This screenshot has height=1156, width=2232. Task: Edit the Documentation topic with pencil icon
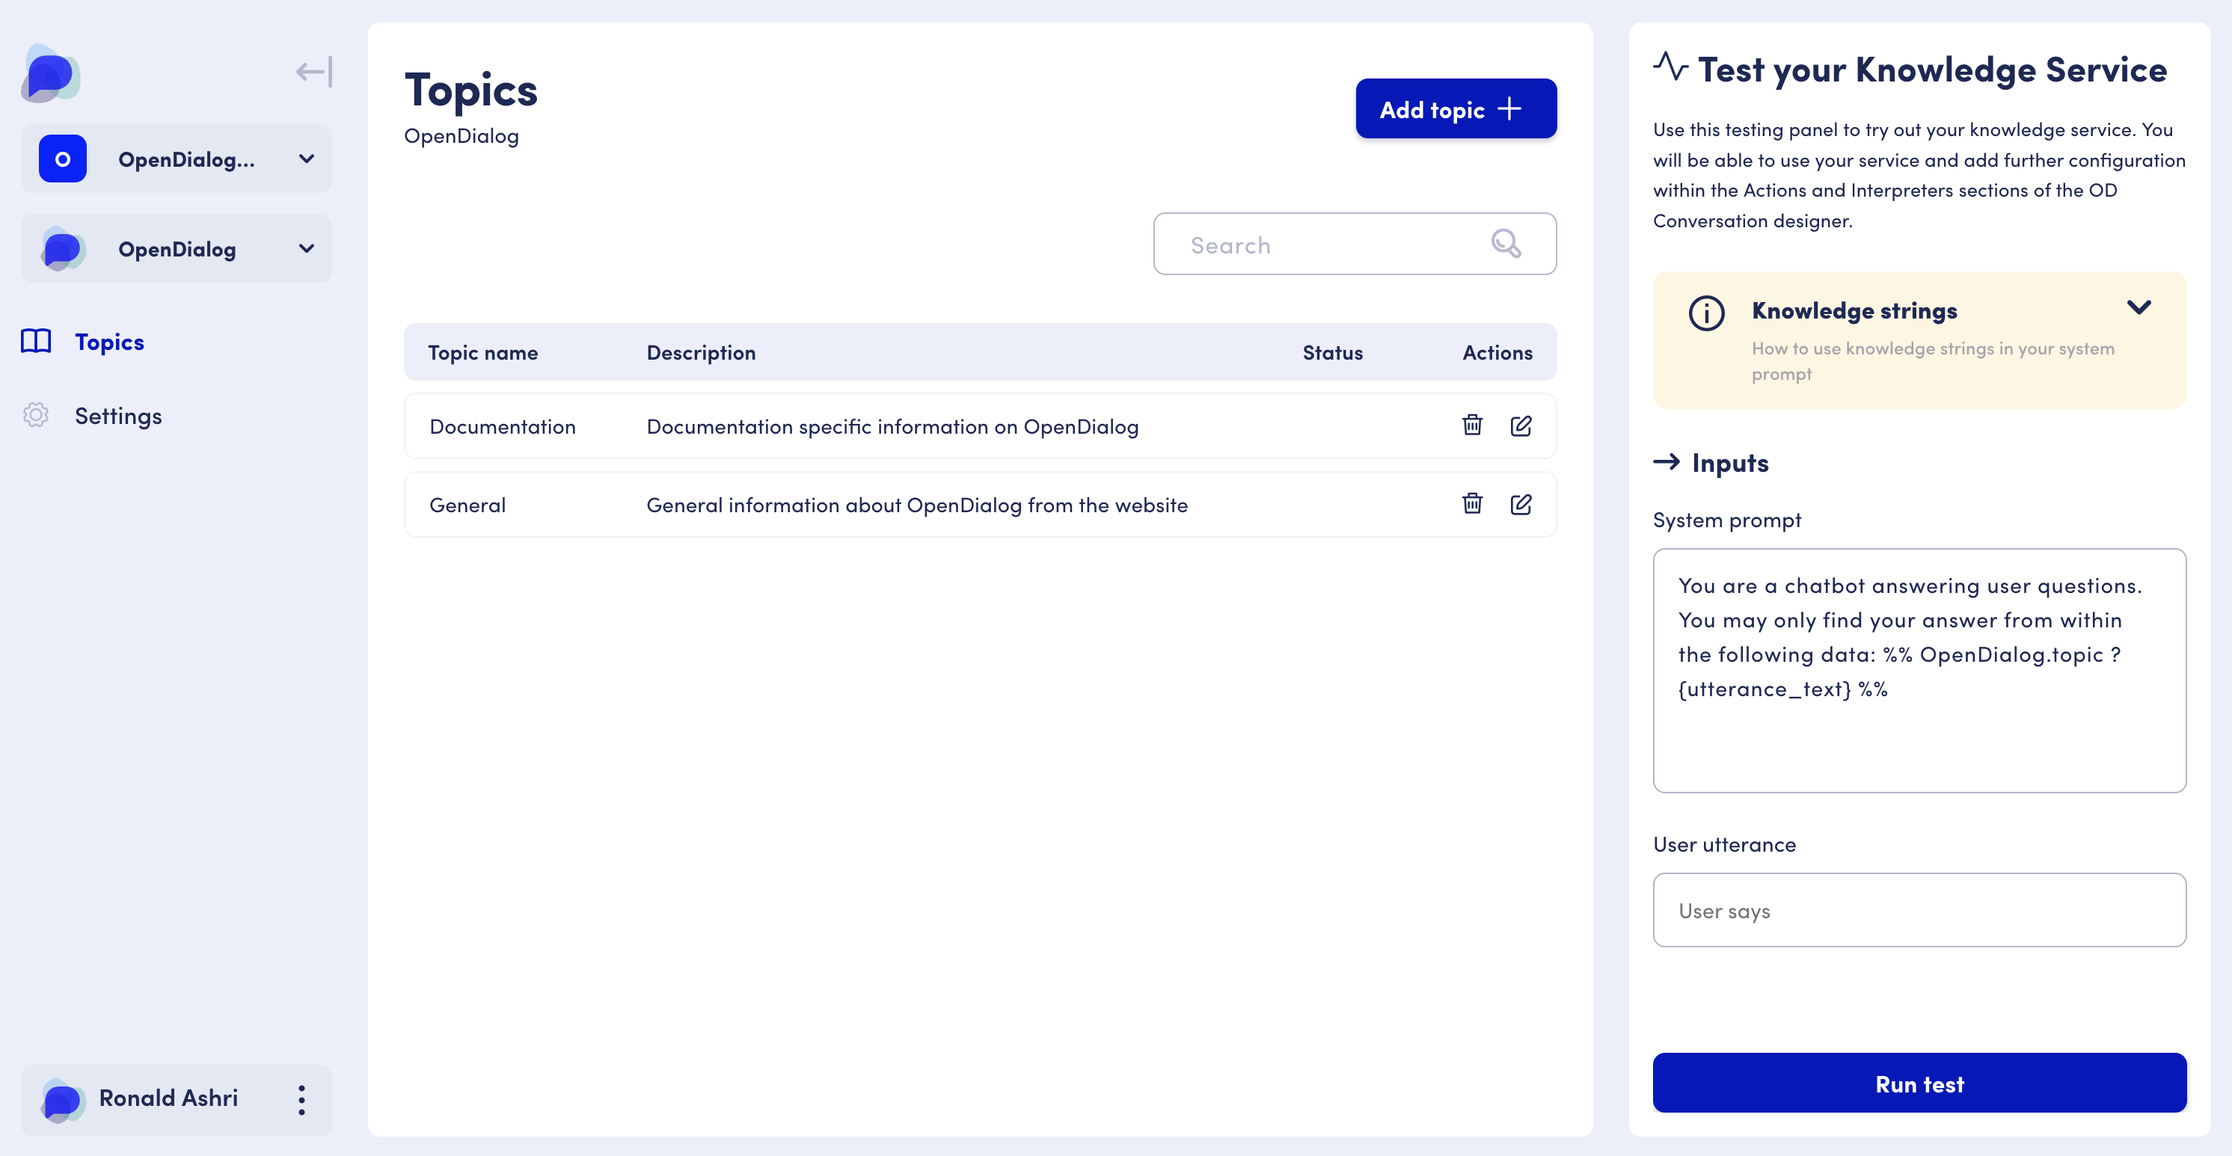[1521, 425]
